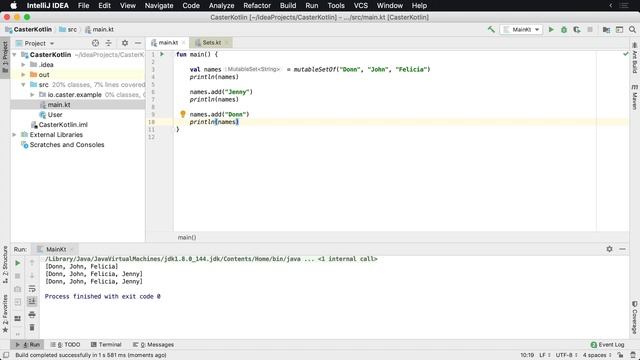Click the main() breadcrumb below the editor
The width and height of the screenshot is (640, 360).
187,237
